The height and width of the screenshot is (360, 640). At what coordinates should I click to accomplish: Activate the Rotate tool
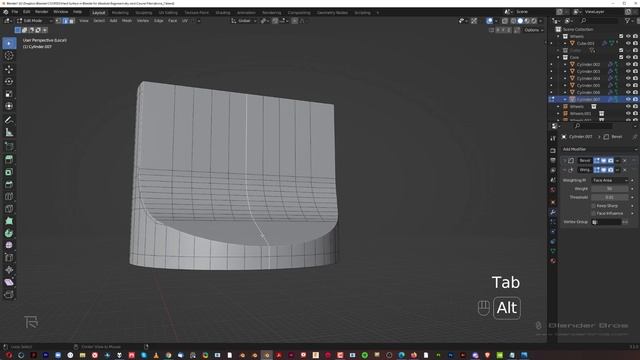[x=9, y=81]
